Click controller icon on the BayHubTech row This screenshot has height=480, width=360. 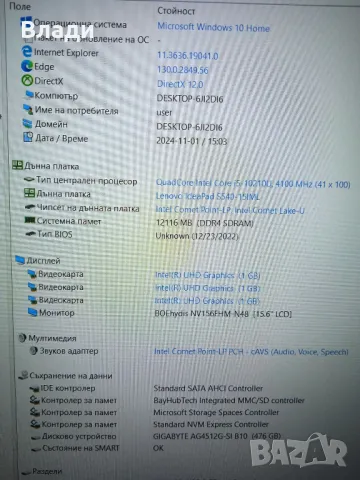click(35, 400)
